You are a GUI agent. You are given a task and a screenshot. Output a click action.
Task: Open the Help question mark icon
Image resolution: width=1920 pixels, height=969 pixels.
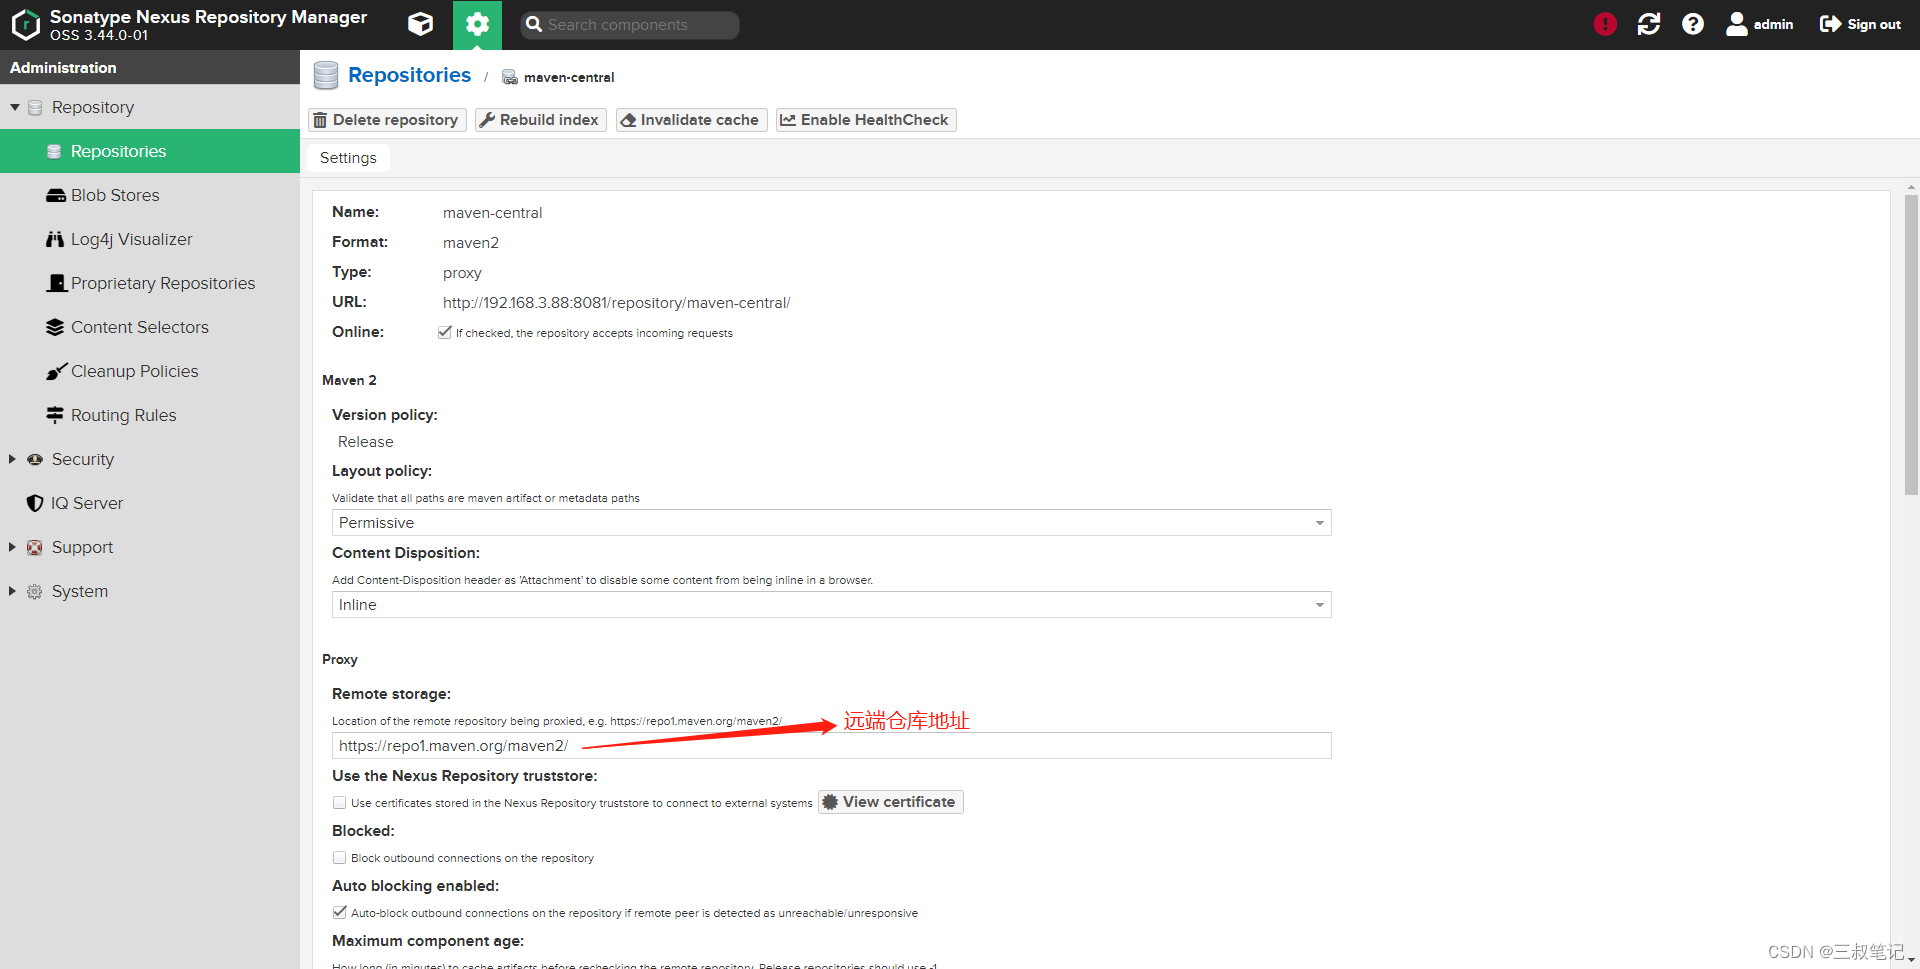pos(1693,24)
